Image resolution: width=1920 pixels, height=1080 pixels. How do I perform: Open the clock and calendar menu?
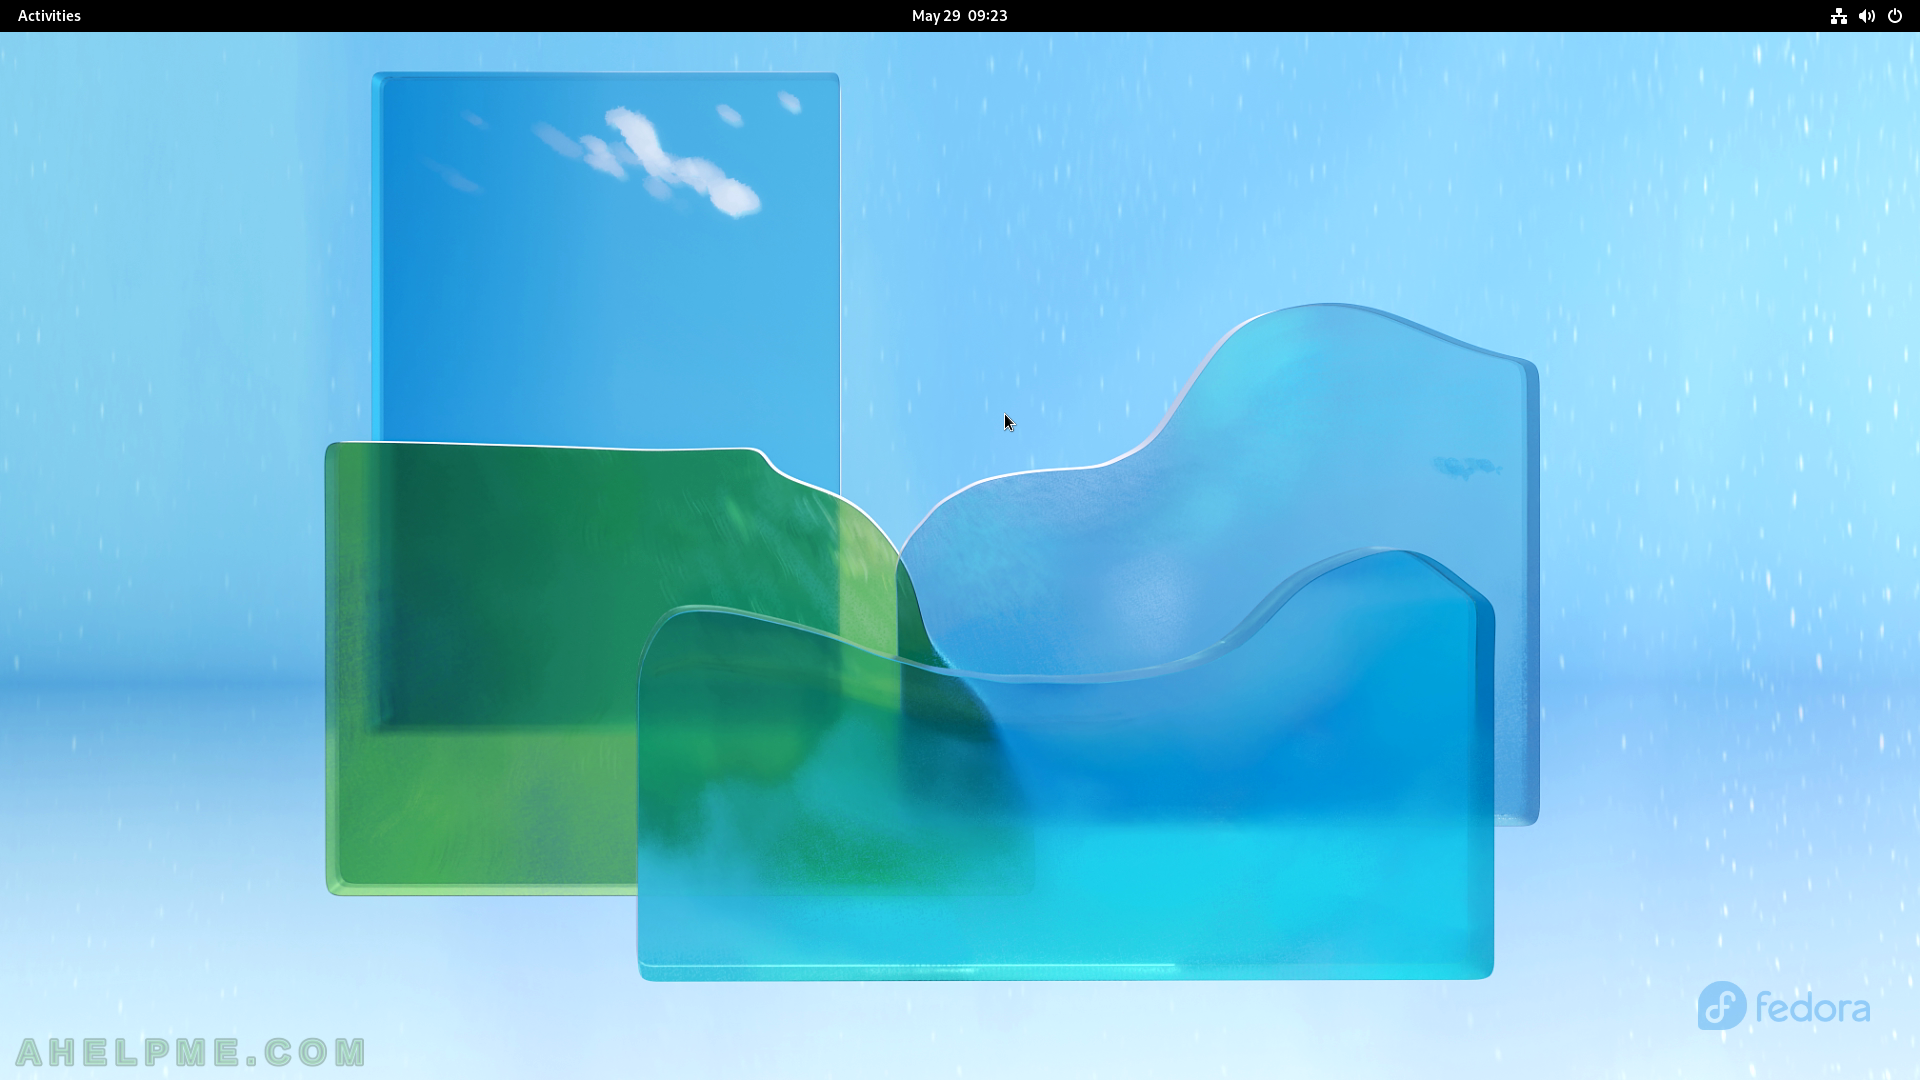point(959,16)
